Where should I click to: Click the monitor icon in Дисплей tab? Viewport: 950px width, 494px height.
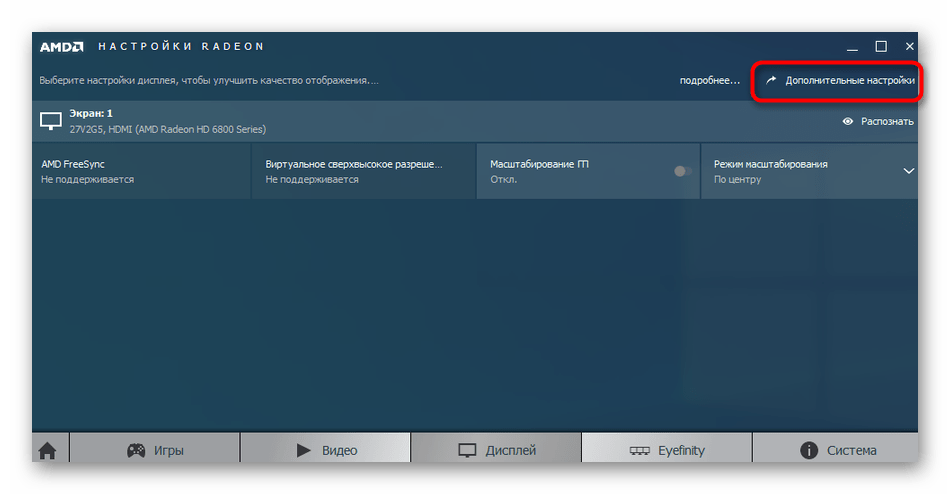466,450
